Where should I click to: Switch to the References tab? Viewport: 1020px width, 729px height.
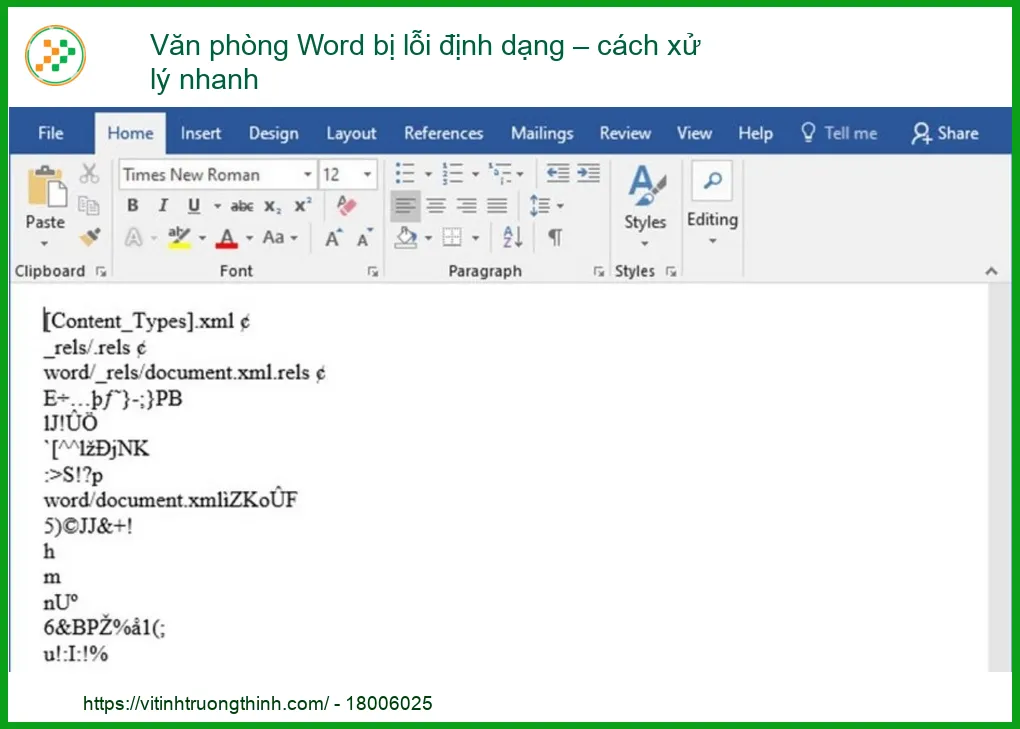[x=444, y=133]
